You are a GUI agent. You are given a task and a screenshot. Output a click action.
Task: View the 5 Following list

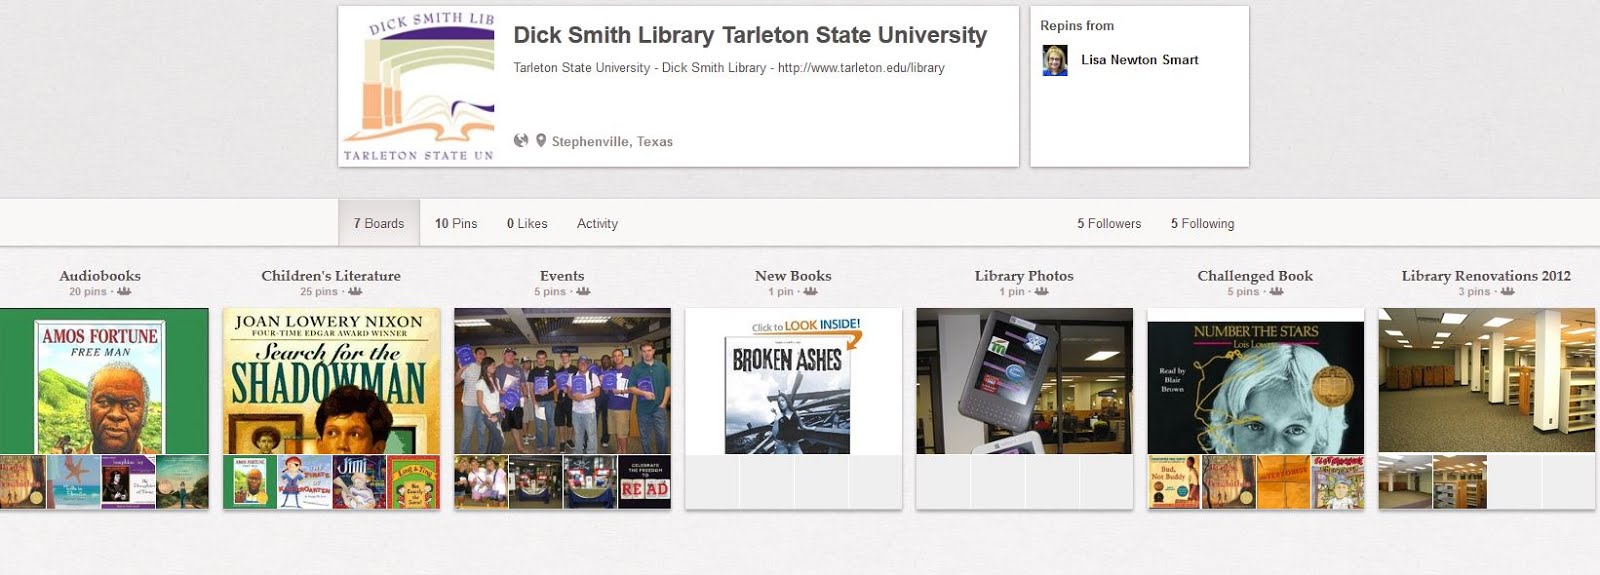pos(1202,223)
